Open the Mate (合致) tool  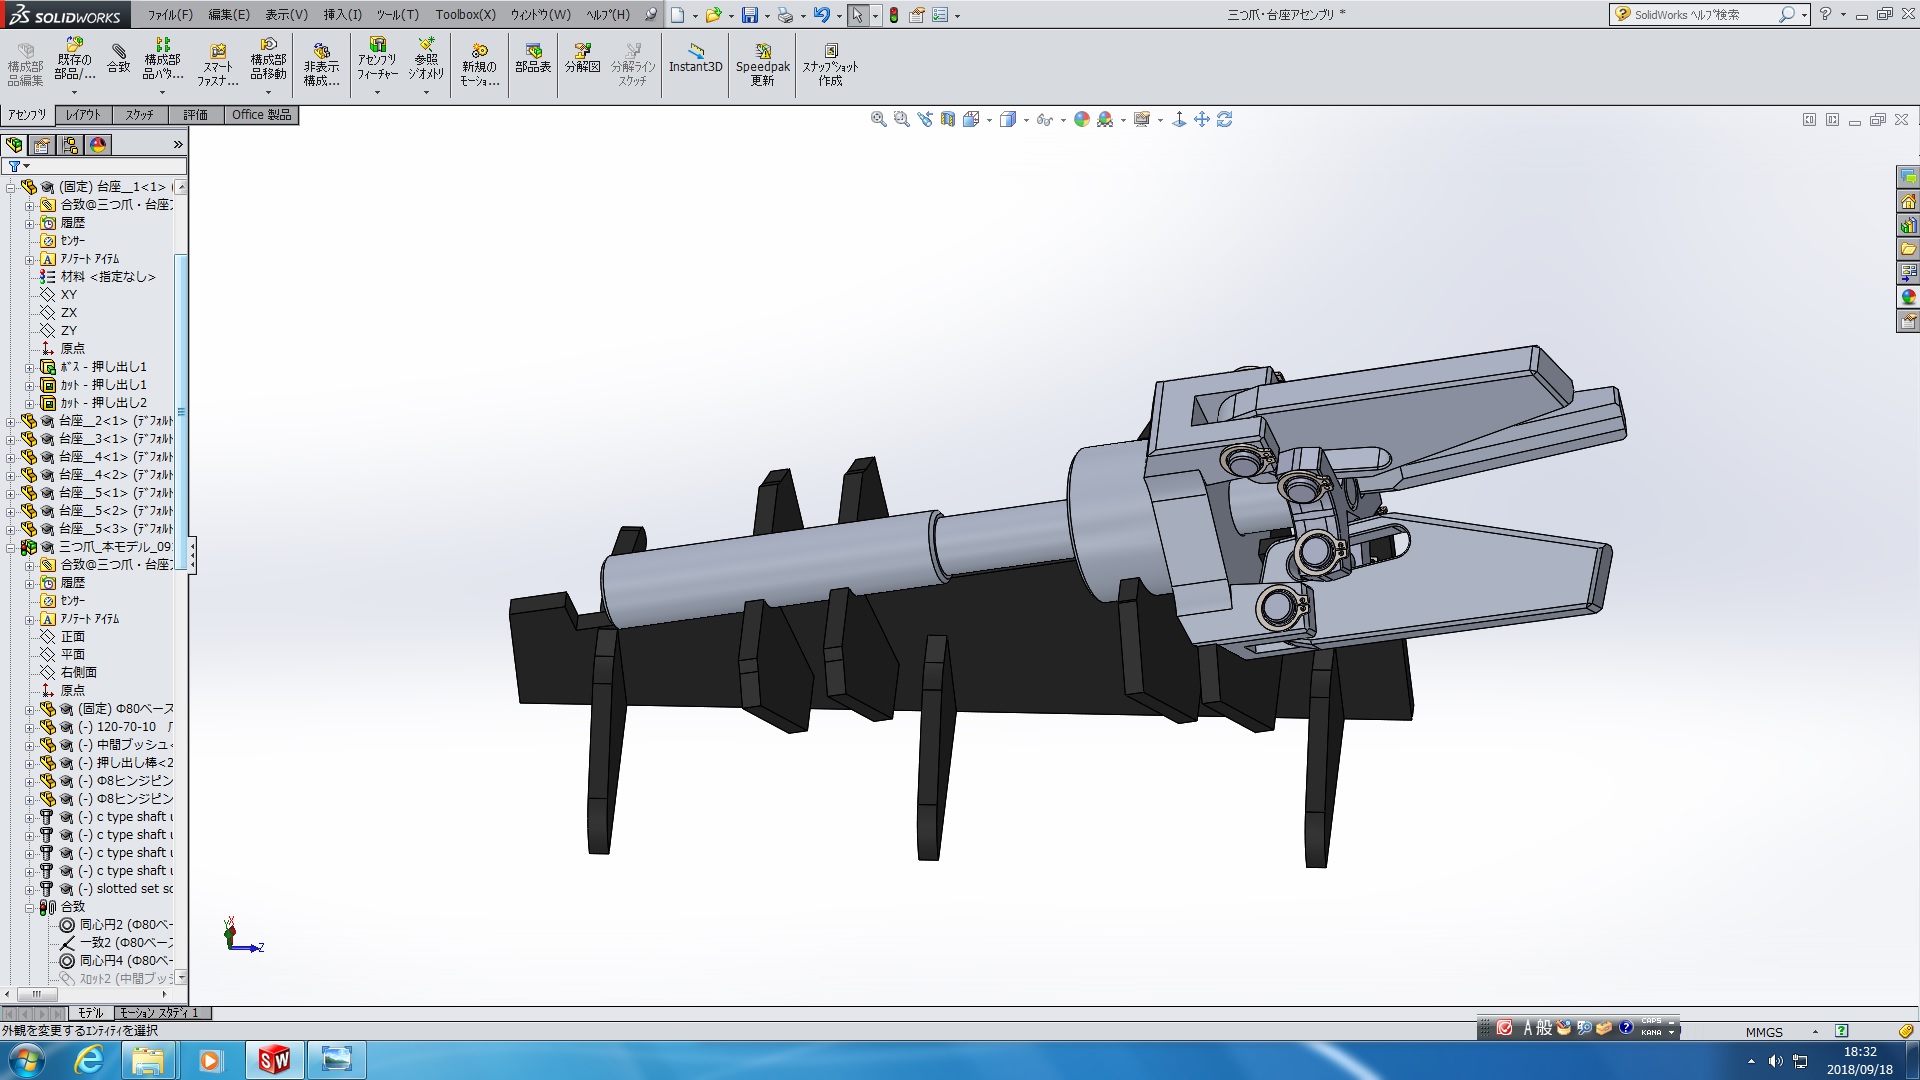119,60
